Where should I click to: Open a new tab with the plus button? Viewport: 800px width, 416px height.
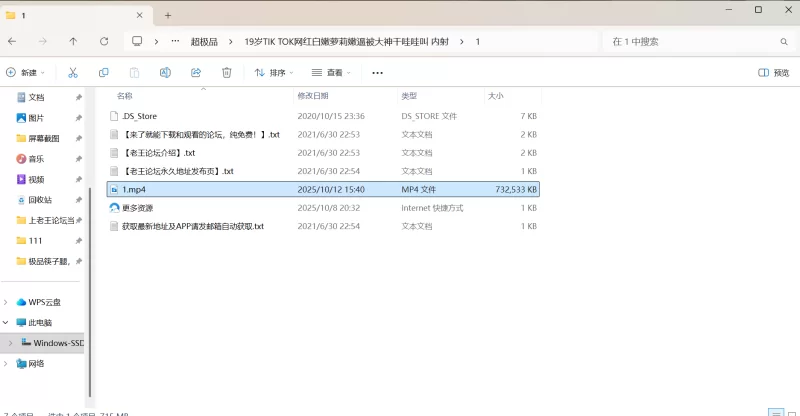[168, 15]
